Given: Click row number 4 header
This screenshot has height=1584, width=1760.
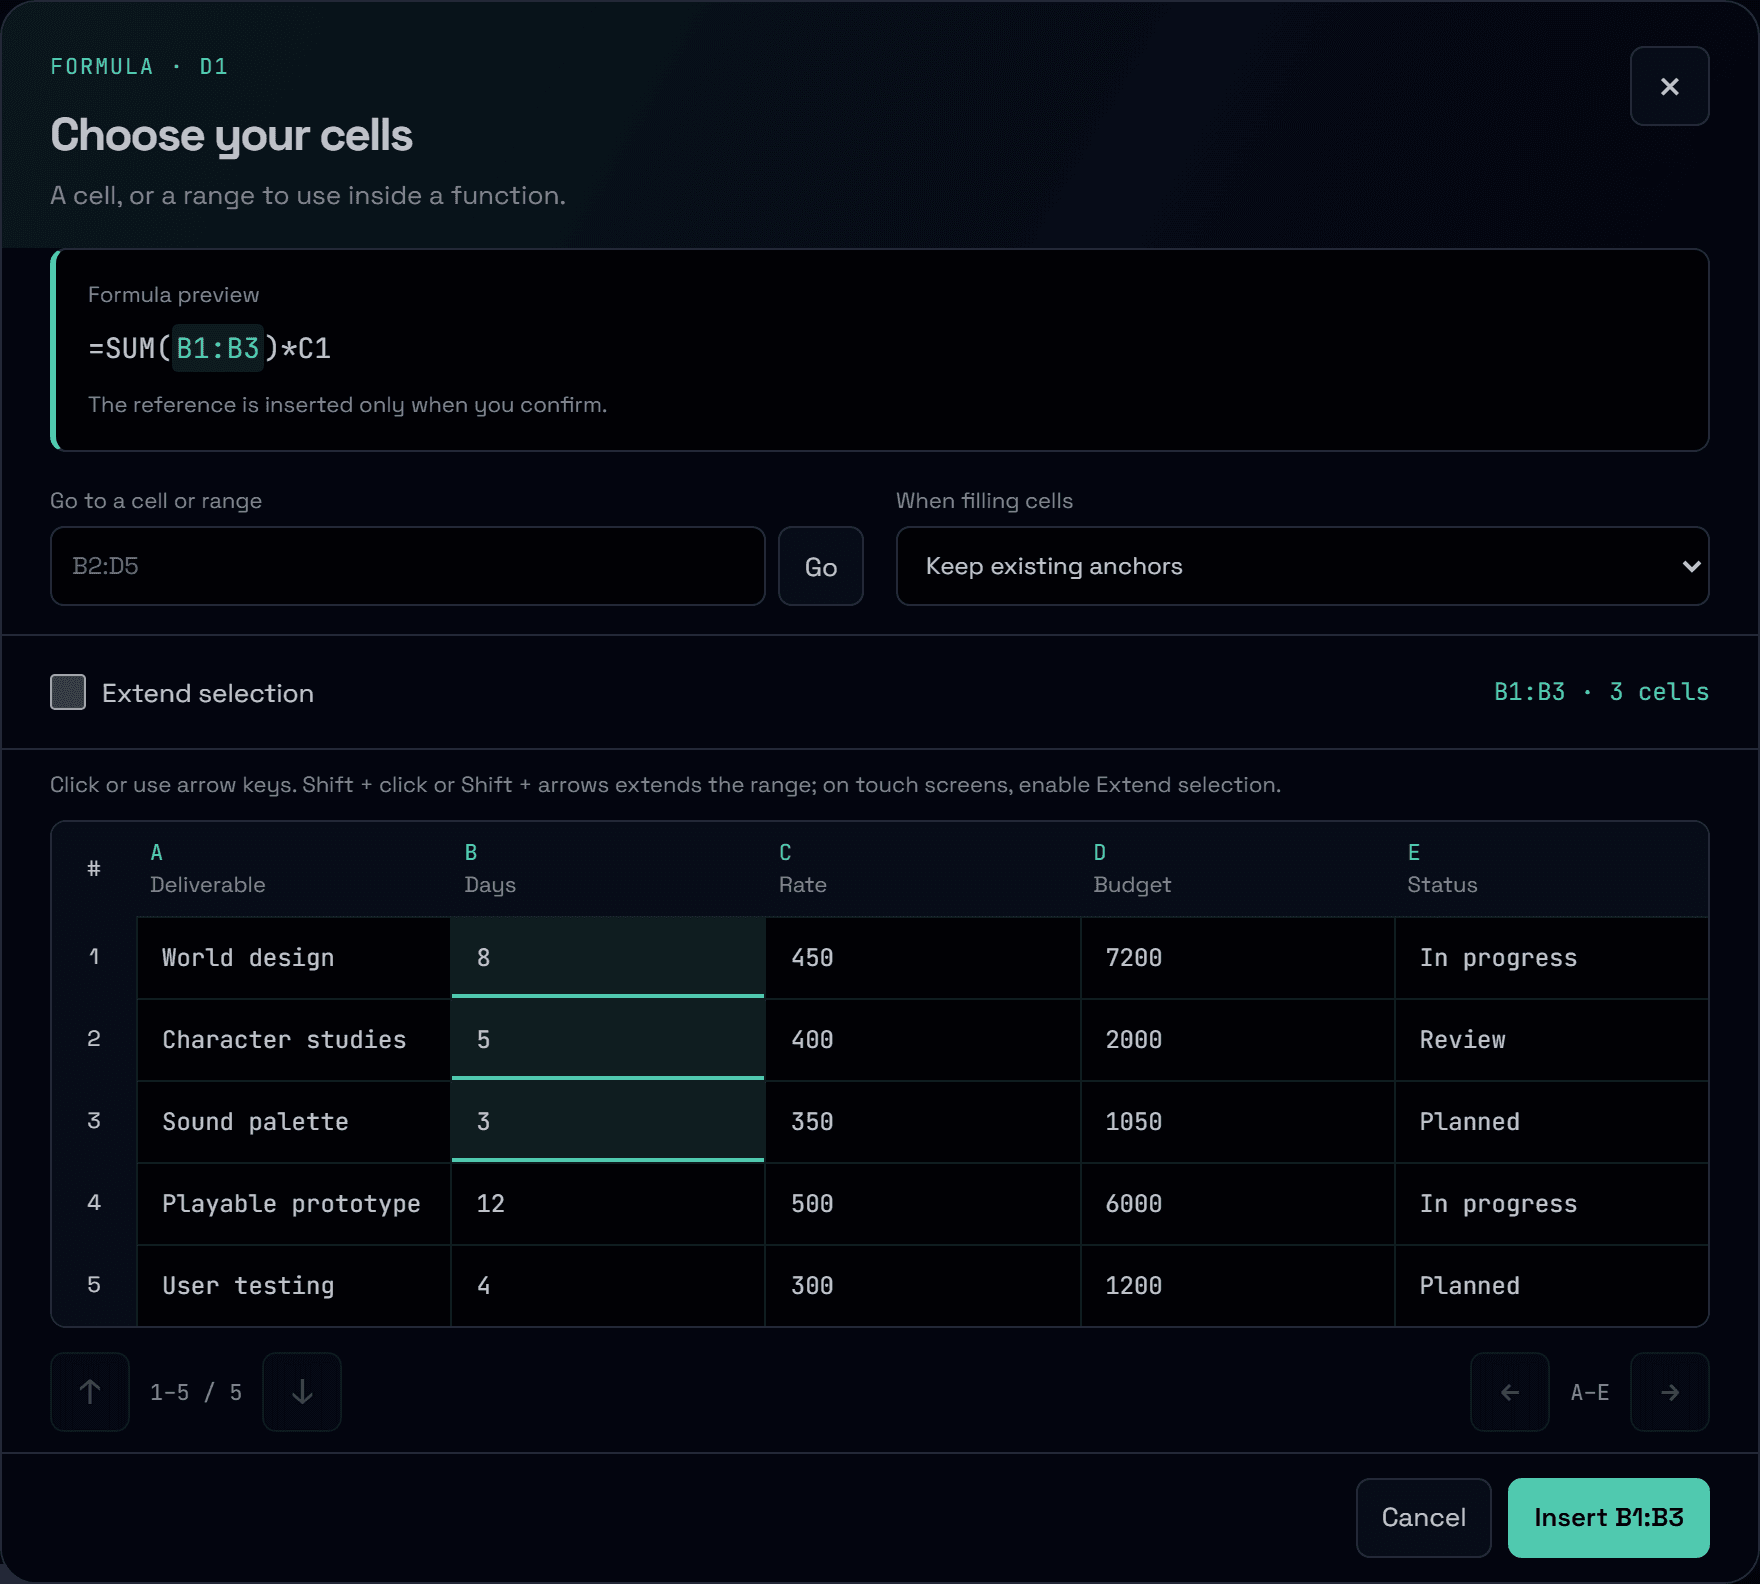Looking at the screenshot, I should [94, 1204].
